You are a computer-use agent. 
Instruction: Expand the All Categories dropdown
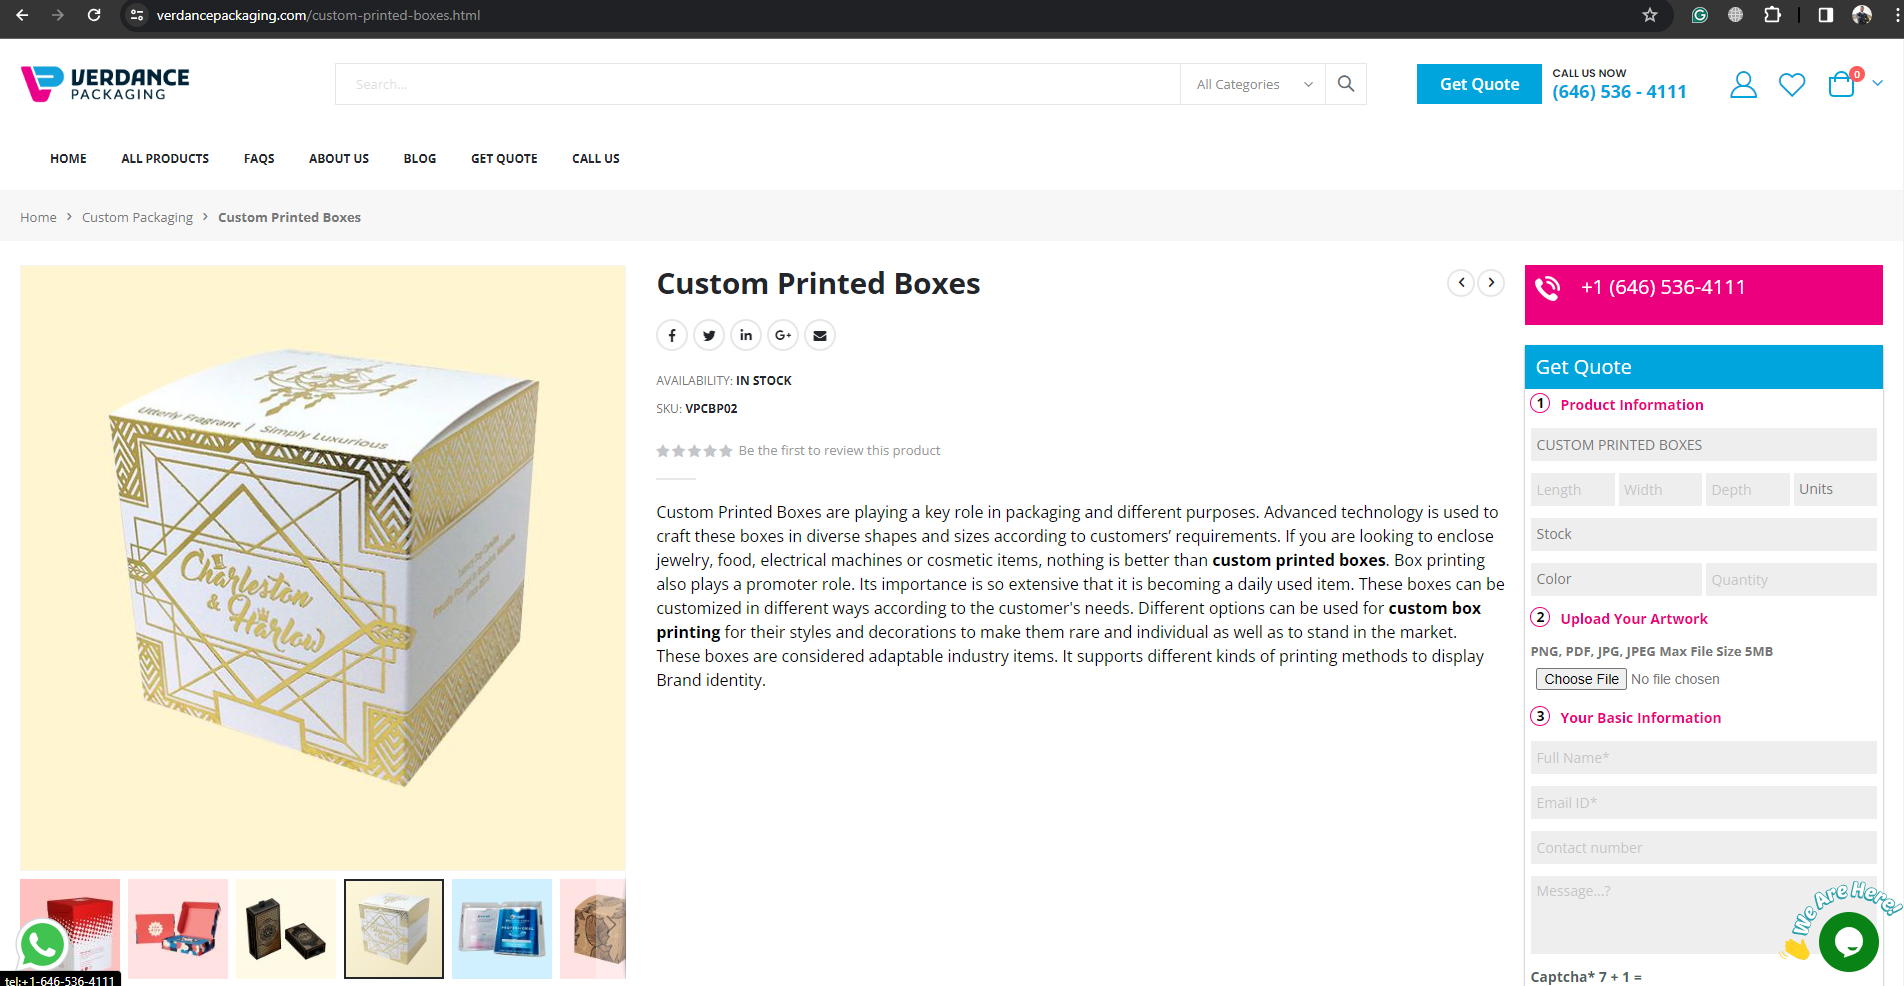[1253, 84]
